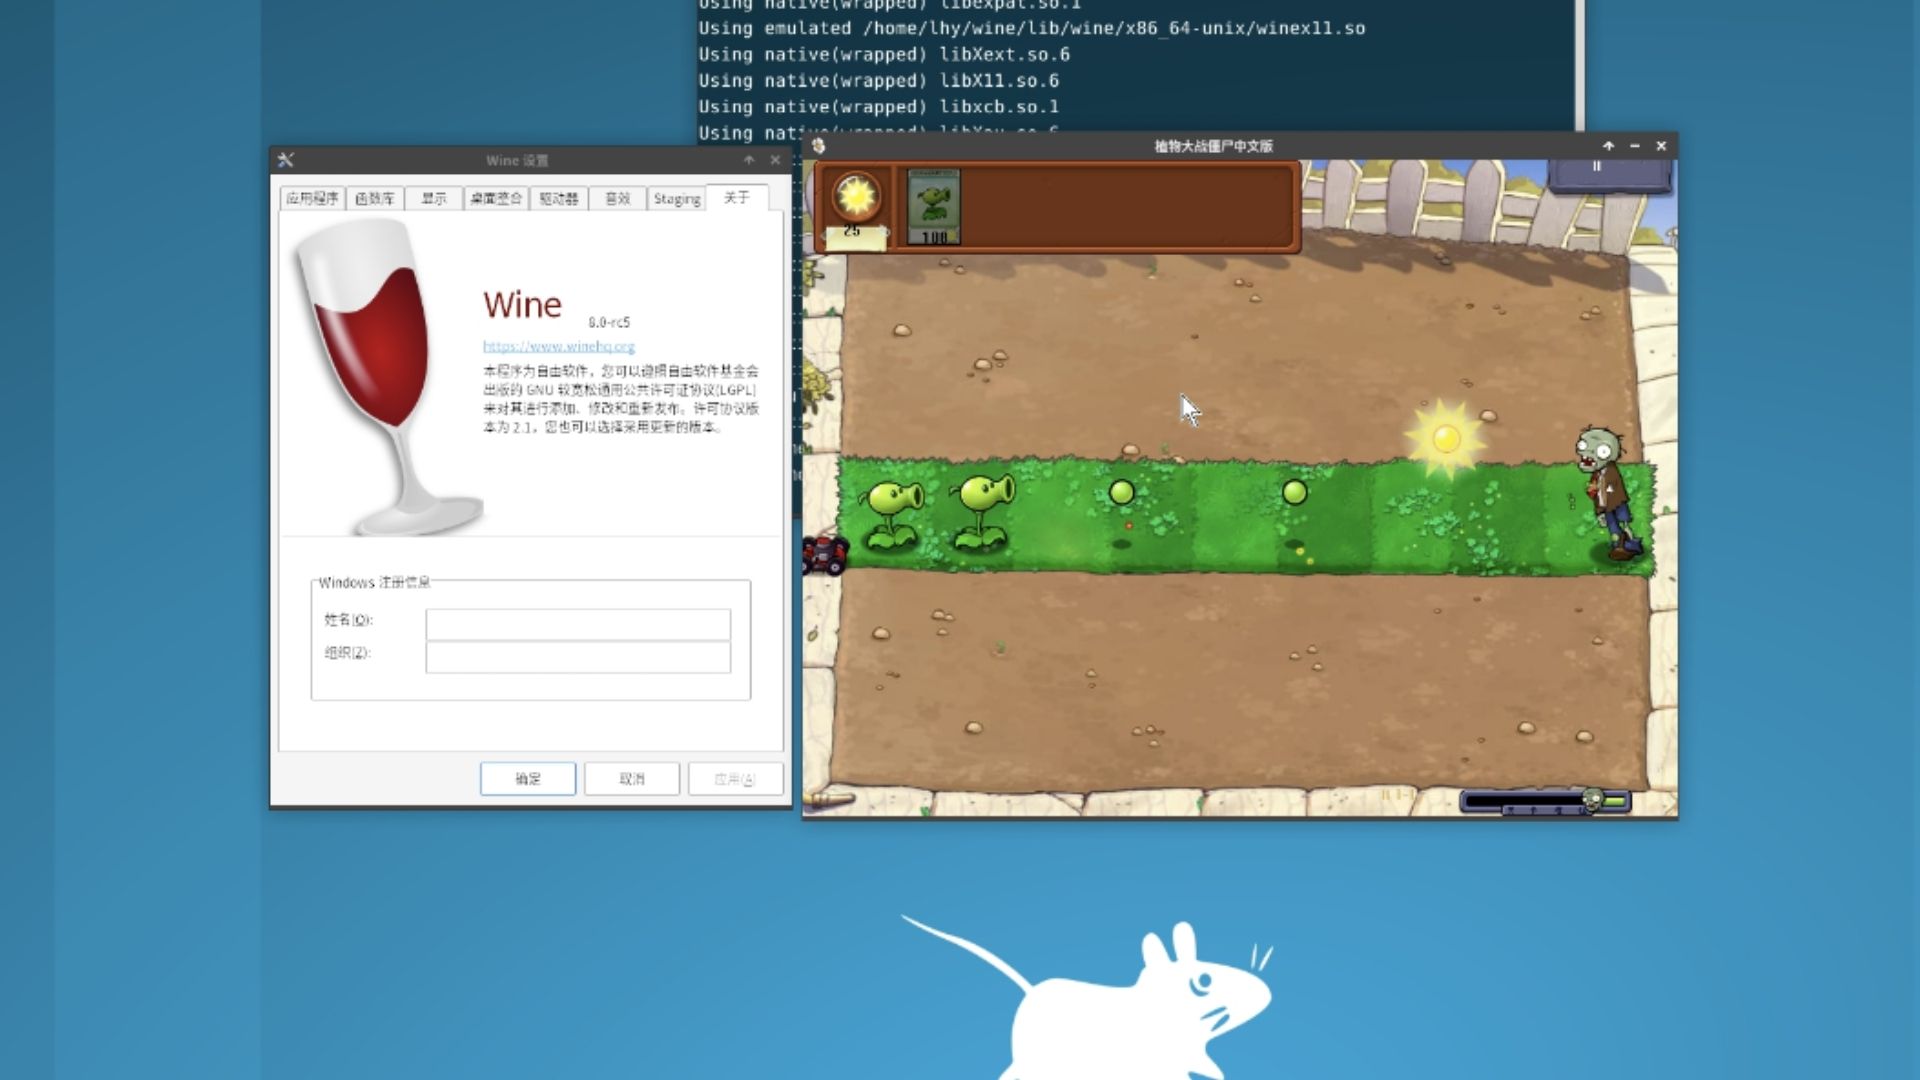Collect the falling sun on the lawn

[x=1445, y=438]
